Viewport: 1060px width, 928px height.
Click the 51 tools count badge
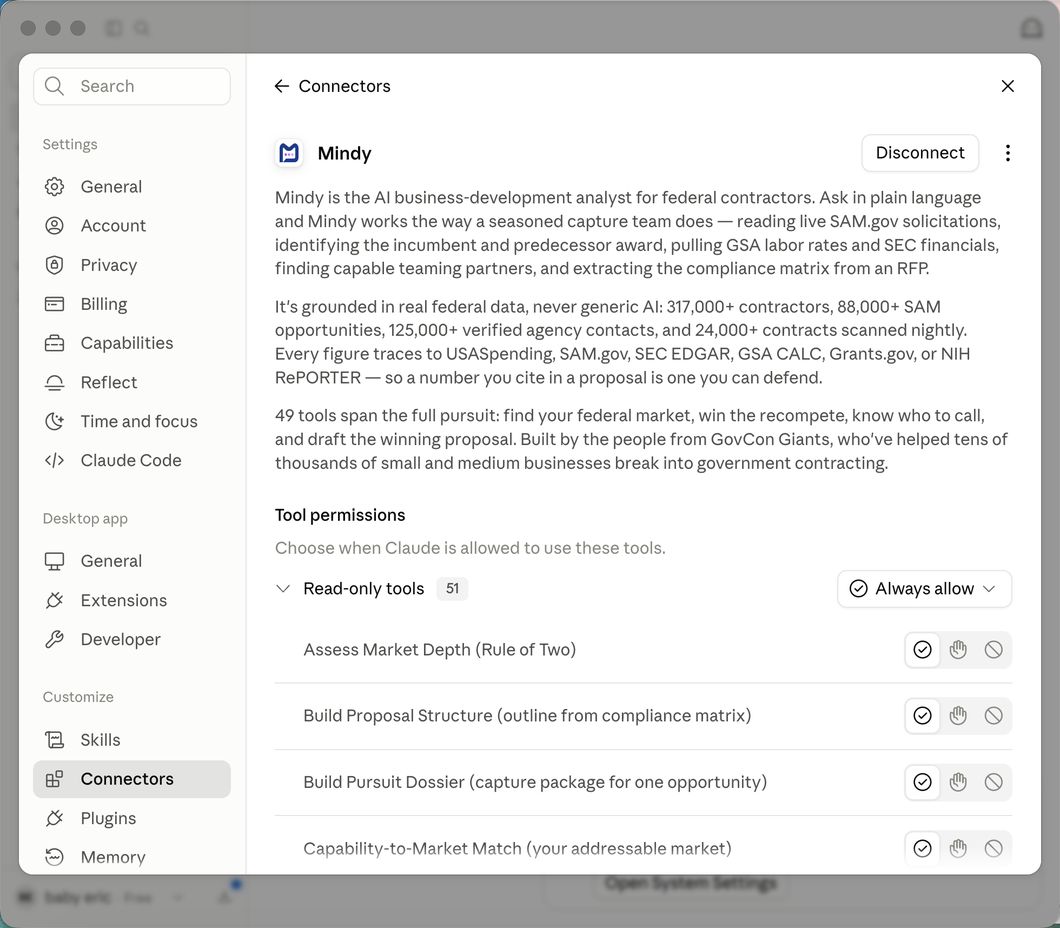(x=452, y=589)
